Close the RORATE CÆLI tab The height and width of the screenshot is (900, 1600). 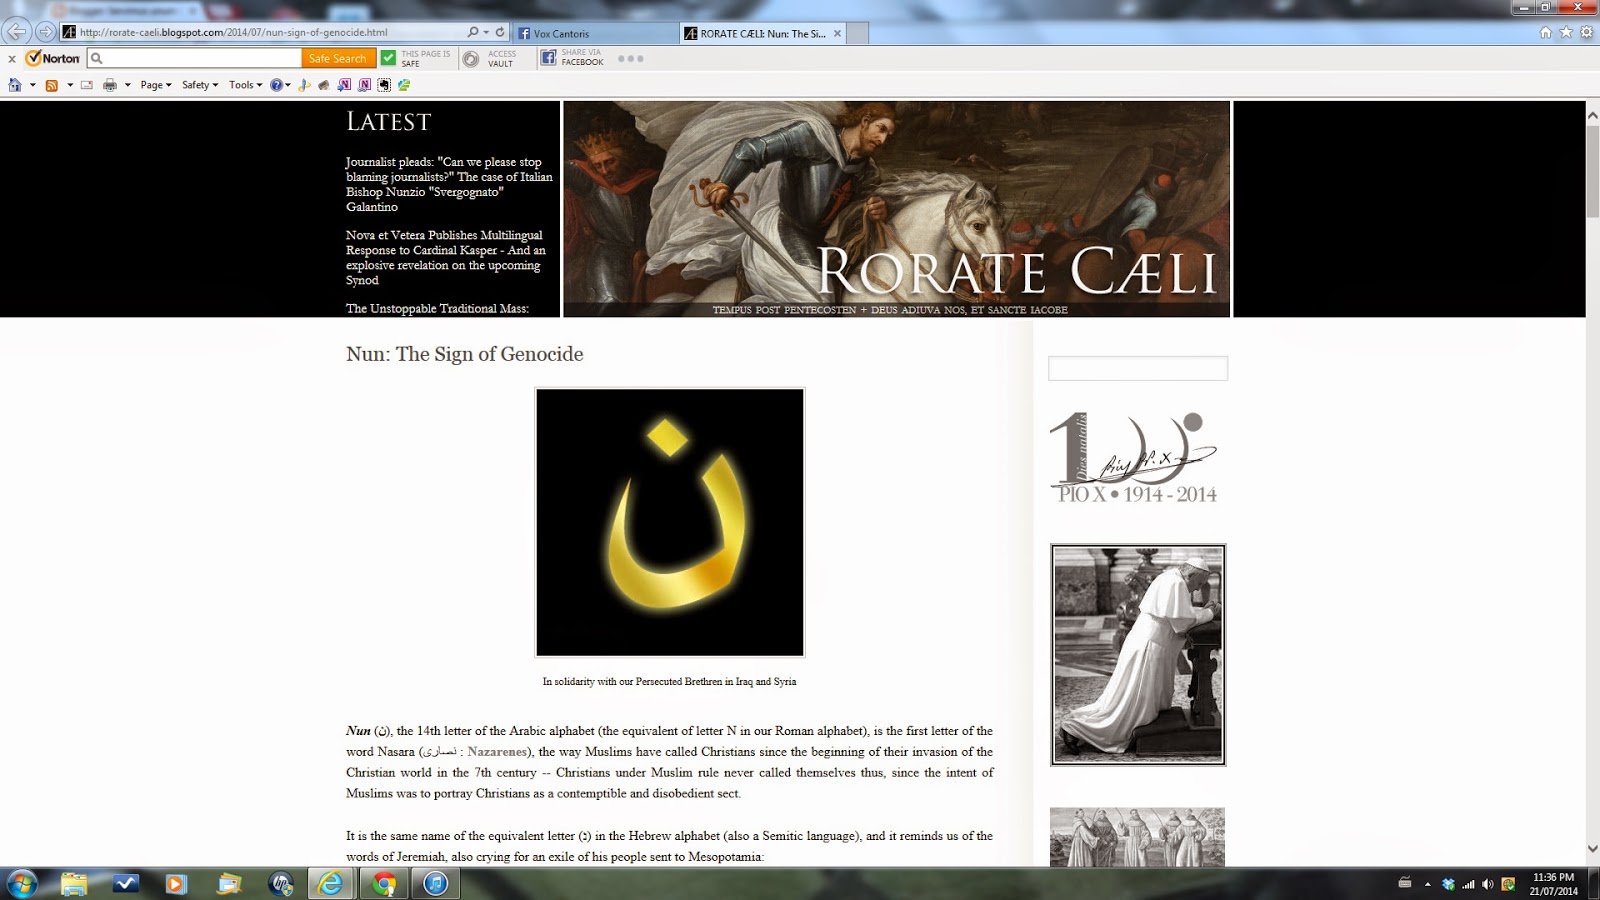click(837, 33)
